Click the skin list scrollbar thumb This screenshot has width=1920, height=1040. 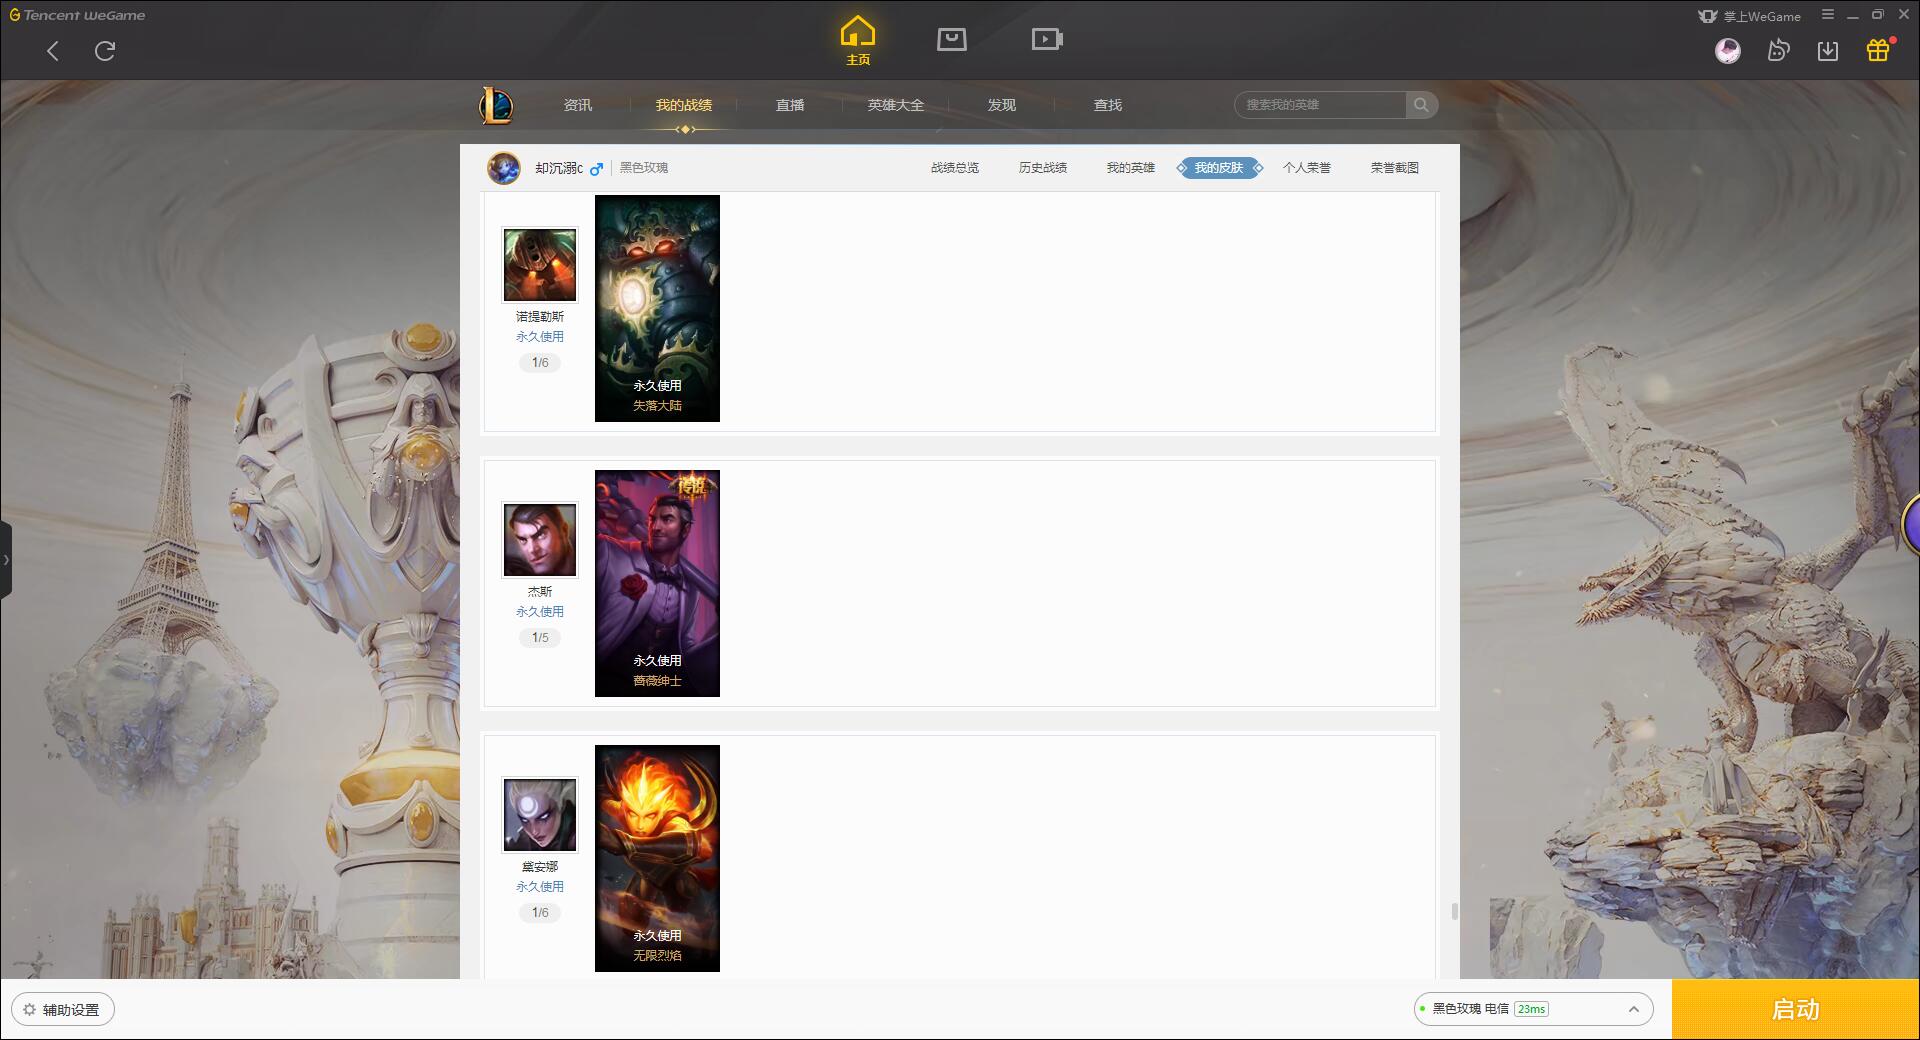click(x=1454, y=911)
